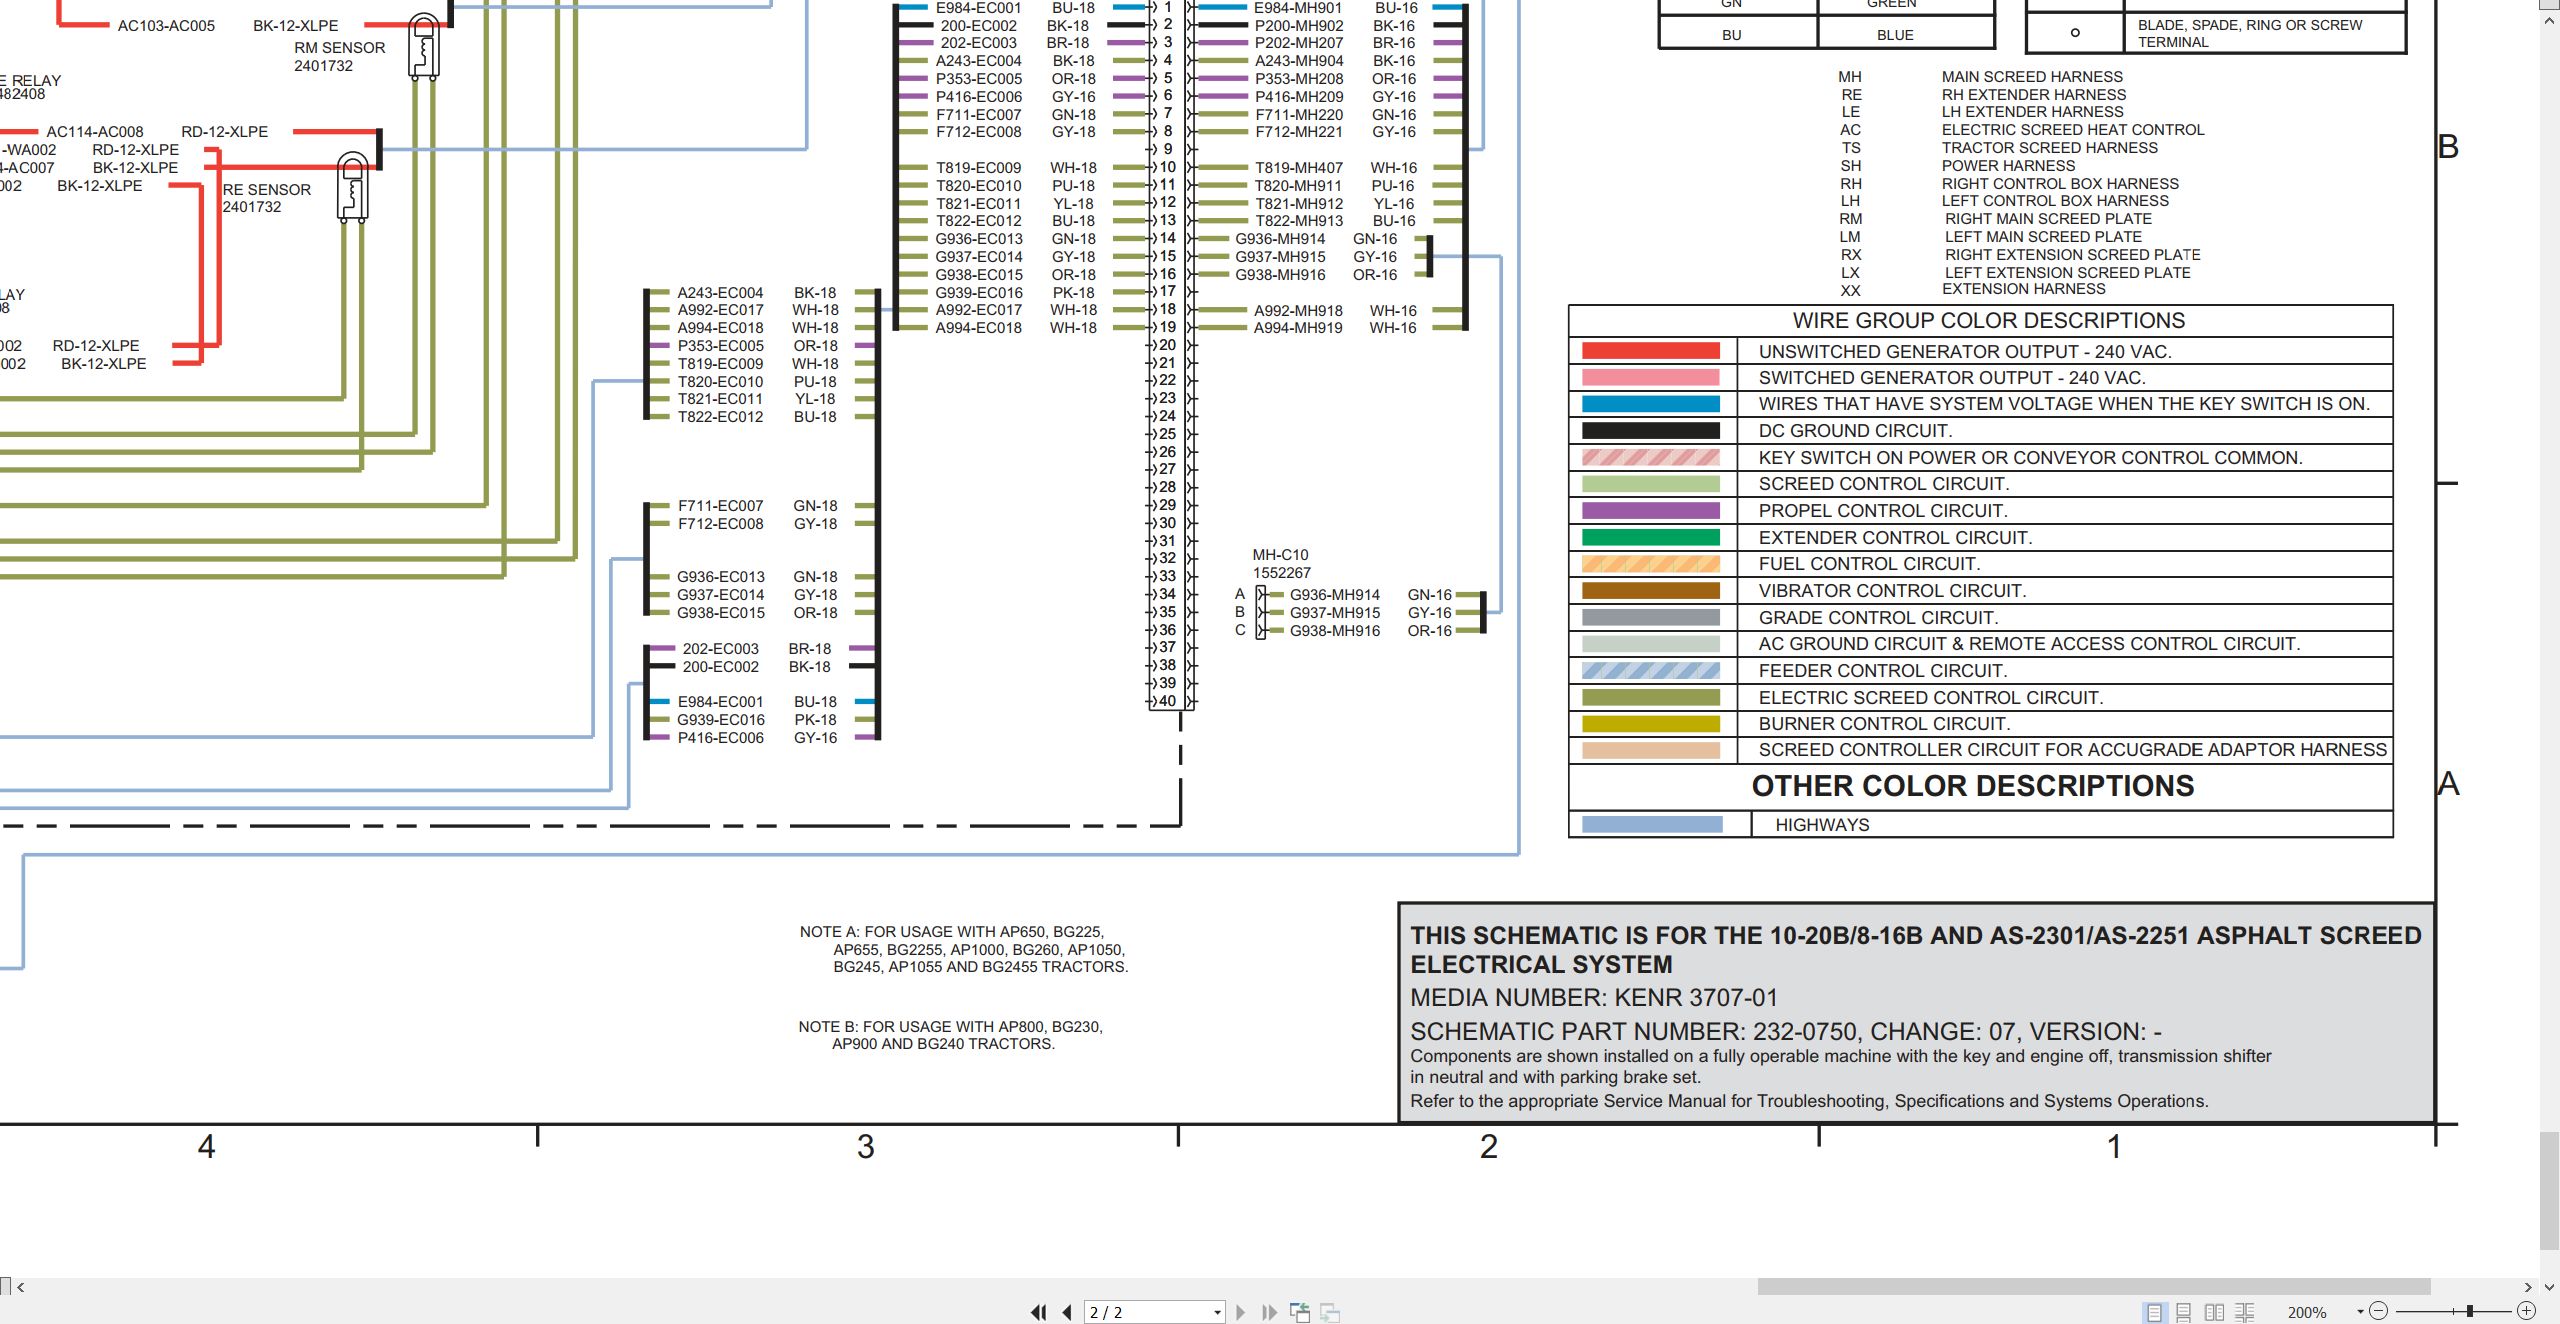Click the next view navigation icon

(x=1330, y=1312)
